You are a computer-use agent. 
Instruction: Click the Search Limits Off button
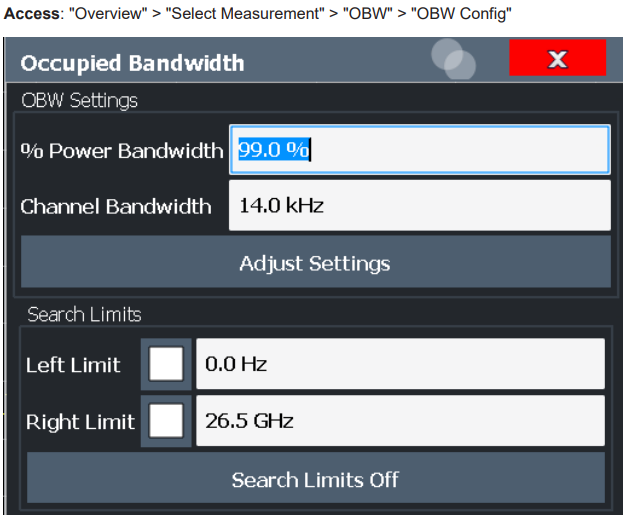tap(316, 478)
